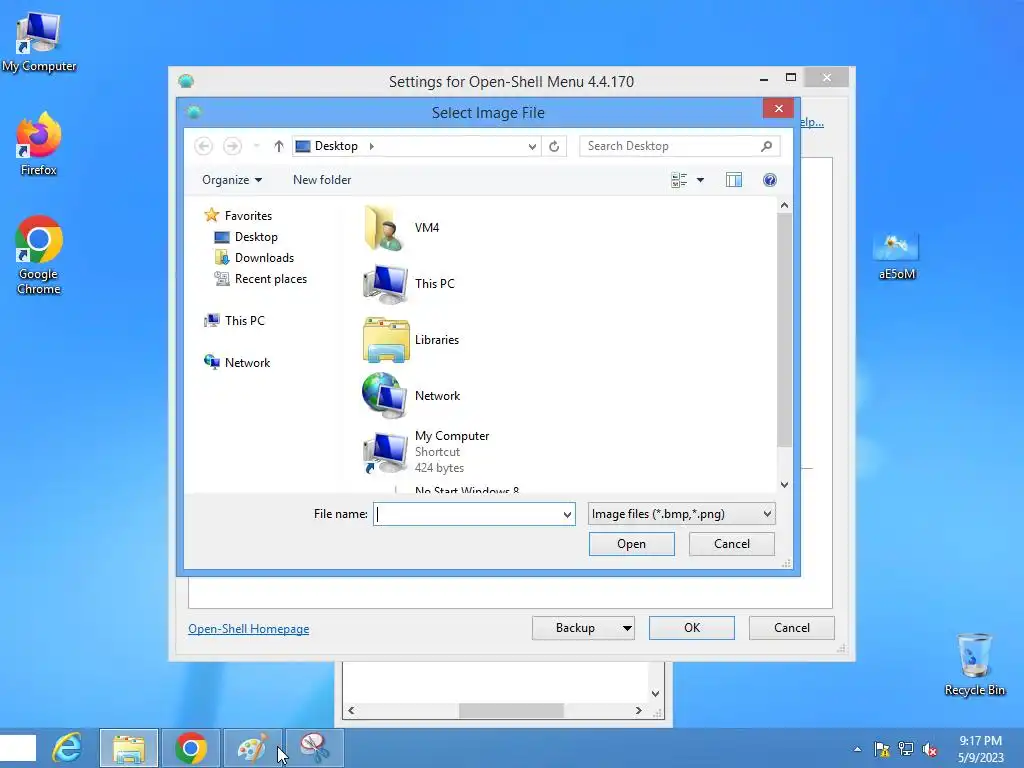Open the Recycle Bin on desktop
The width and height of the screenshot is (1024, 768).
[974, 664]
